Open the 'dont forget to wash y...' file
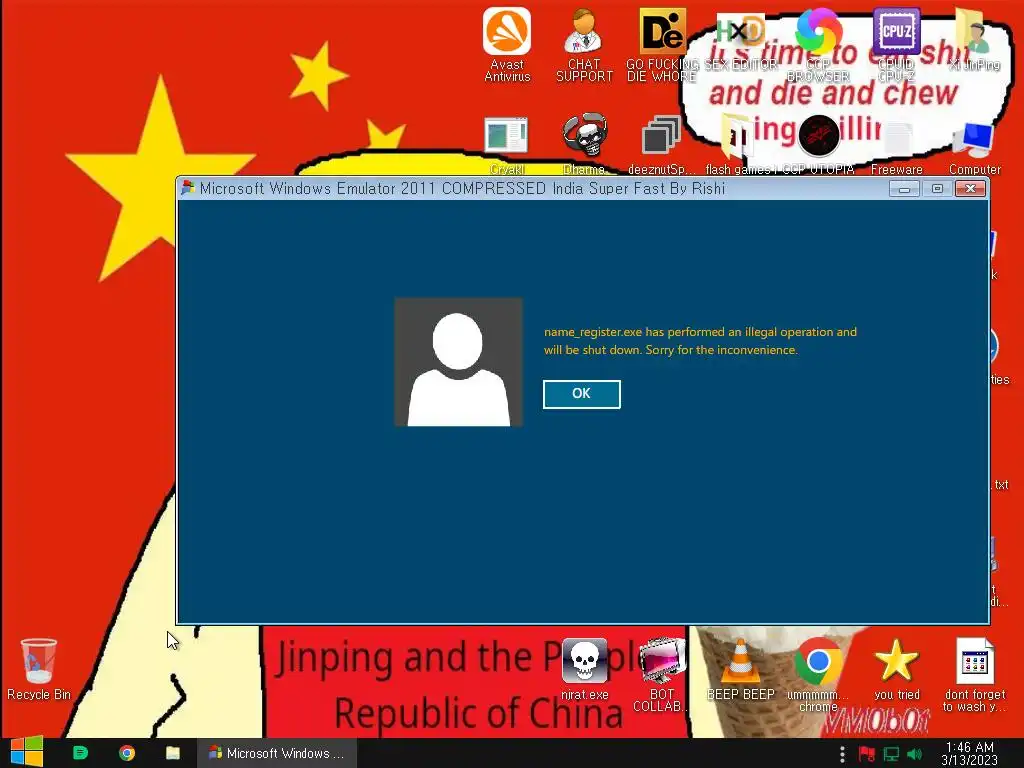This screenshot has height=768, width=1024. [974, 675]
